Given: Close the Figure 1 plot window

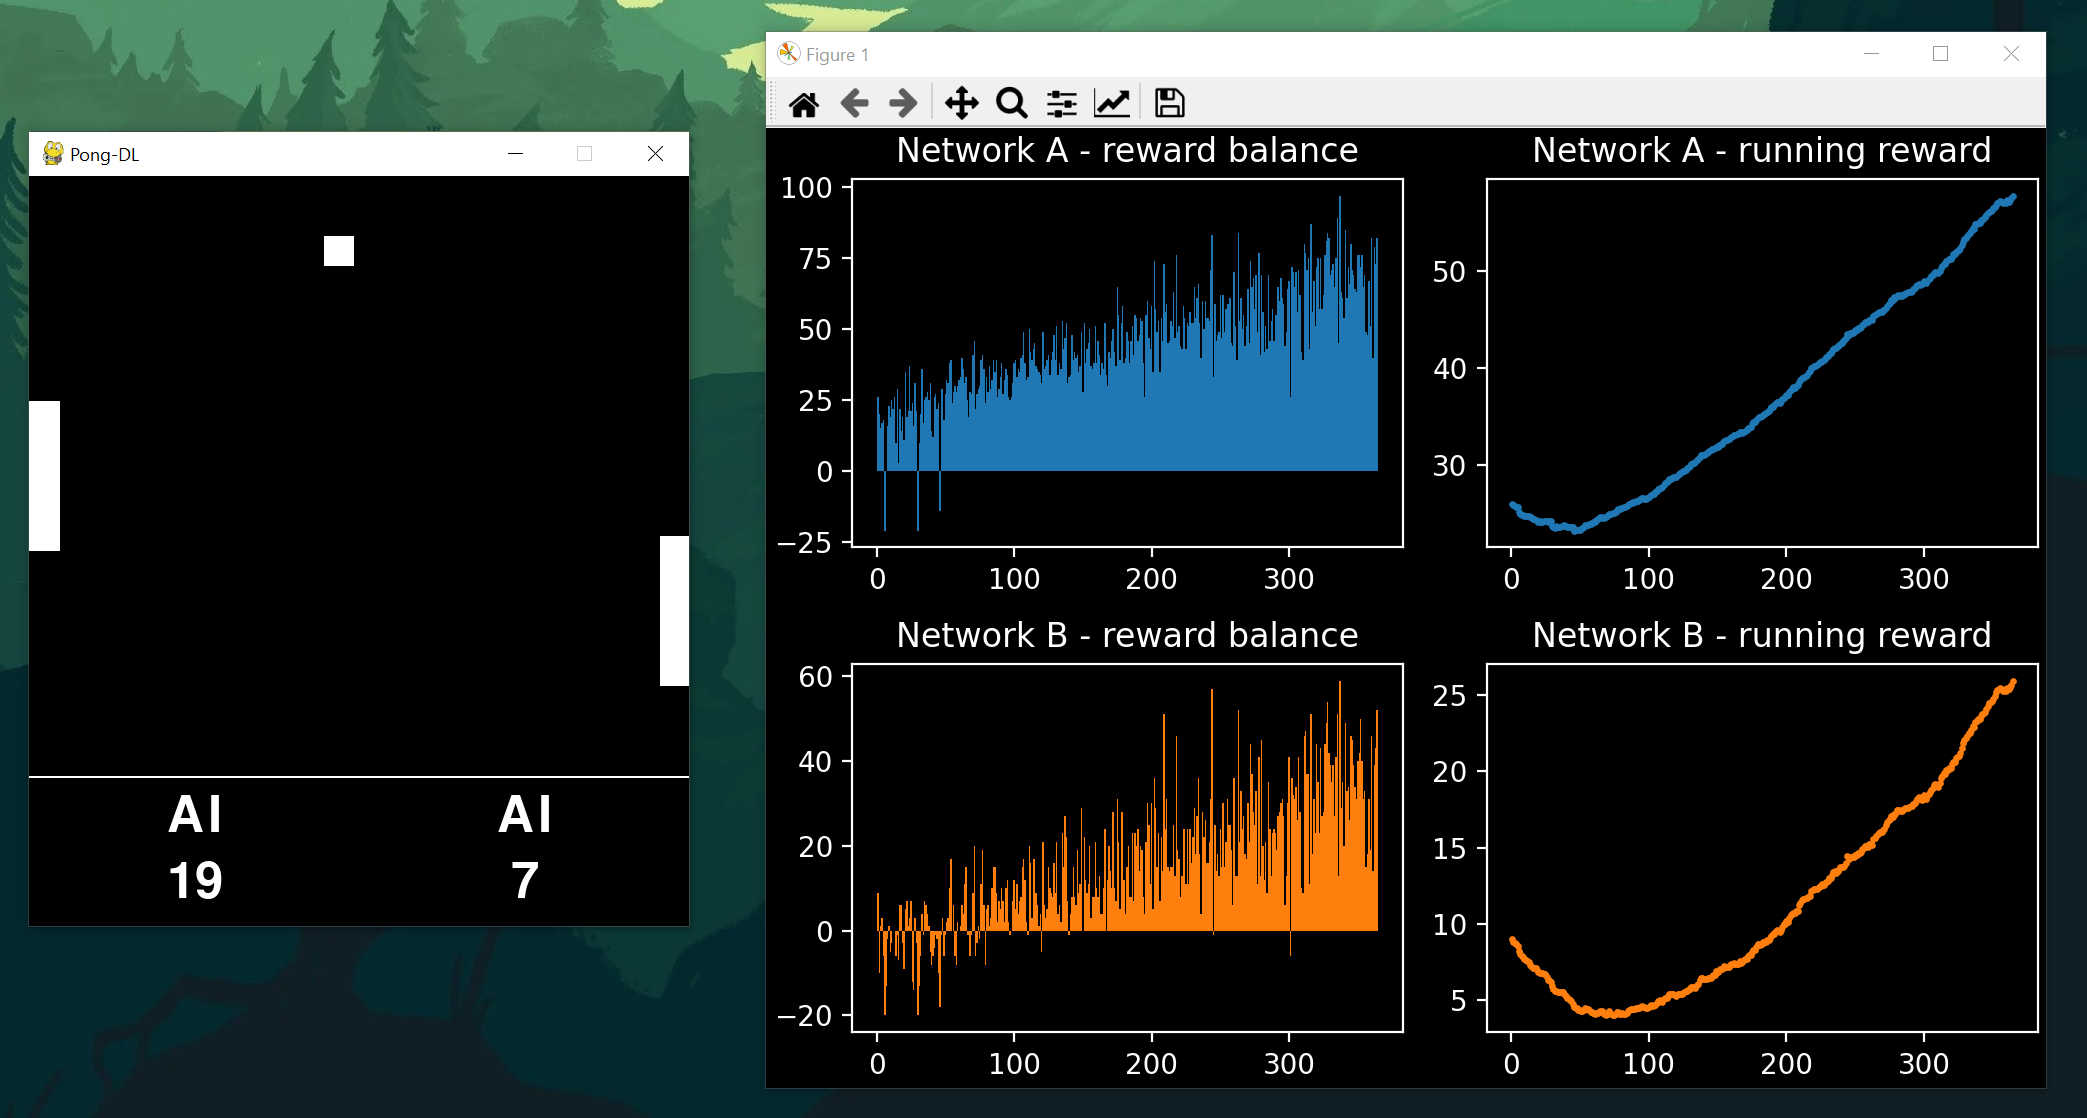Looking at the screenshot, I should (x=2011, y=54).
